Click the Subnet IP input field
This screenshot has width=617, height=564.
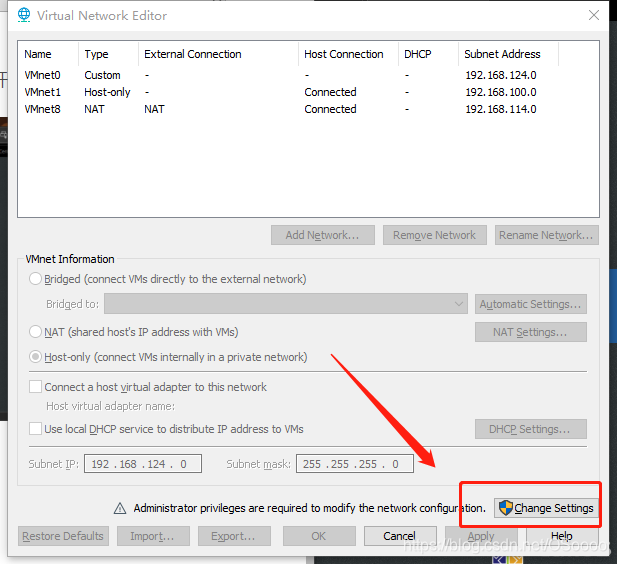coord(143,464)
